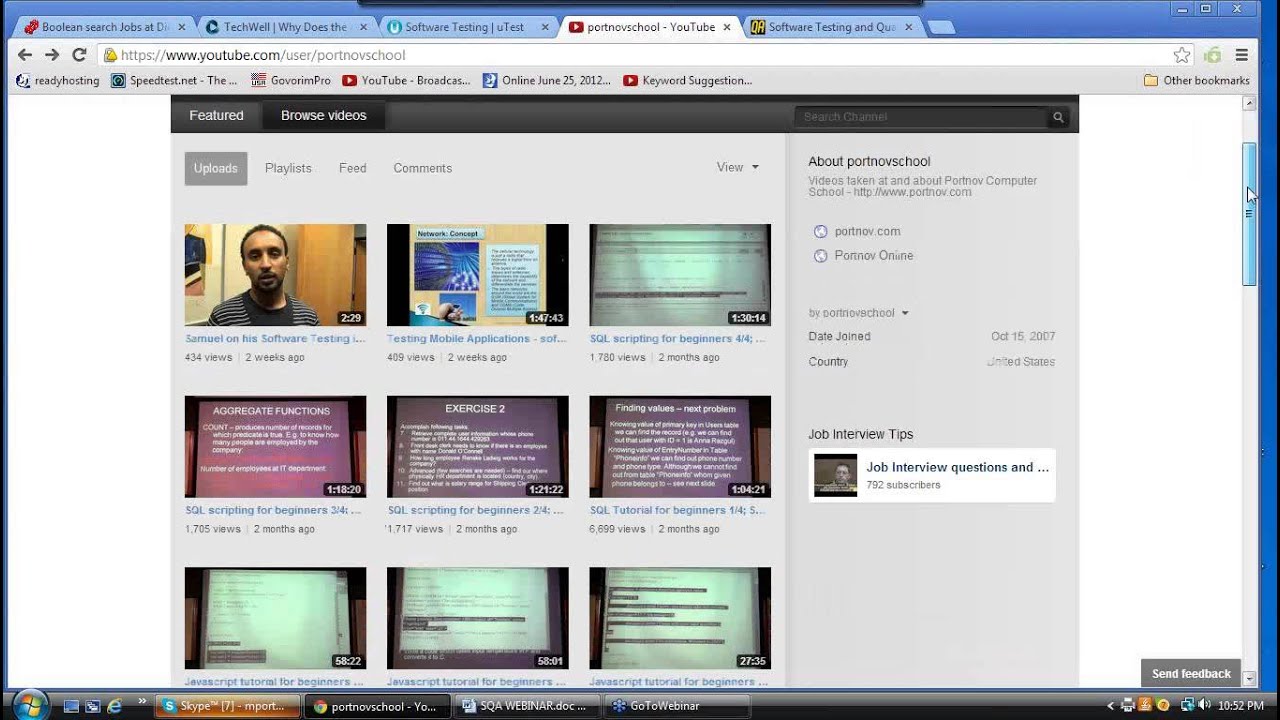The width and height of the screenshot is (1280, 720).
Task: Open a new browser tab
Action: 941,28
